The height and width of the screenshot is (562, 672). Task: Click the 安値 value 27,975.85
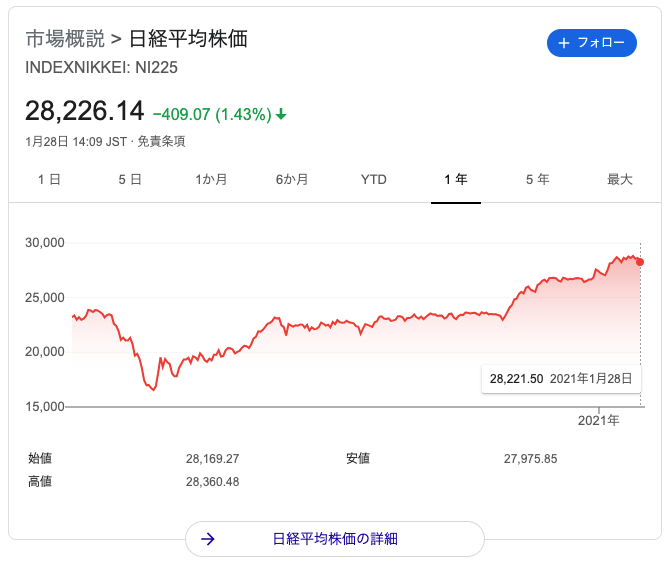click(x=531, y=459)
